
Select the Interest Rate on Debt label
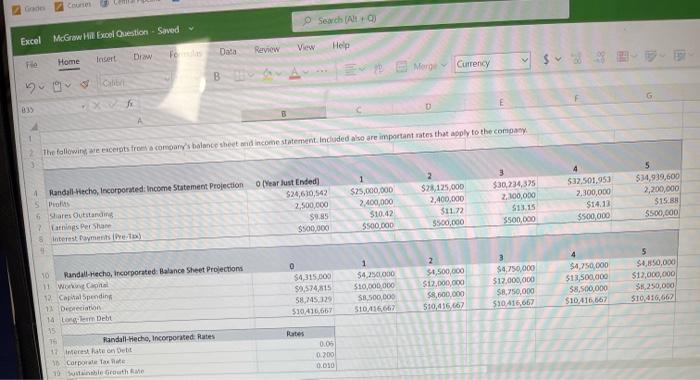click(98, 351)
